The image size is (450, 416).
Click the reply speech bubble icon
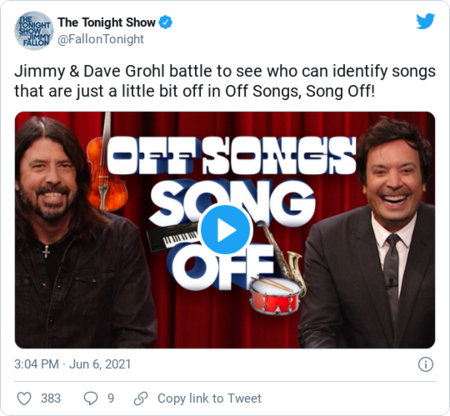tap(90, 398)
